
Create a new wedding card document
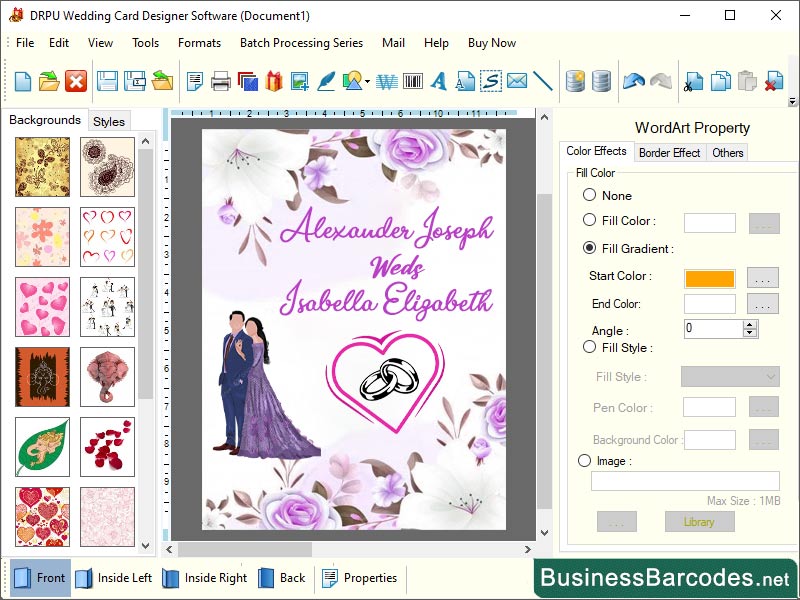coord(22,82)
